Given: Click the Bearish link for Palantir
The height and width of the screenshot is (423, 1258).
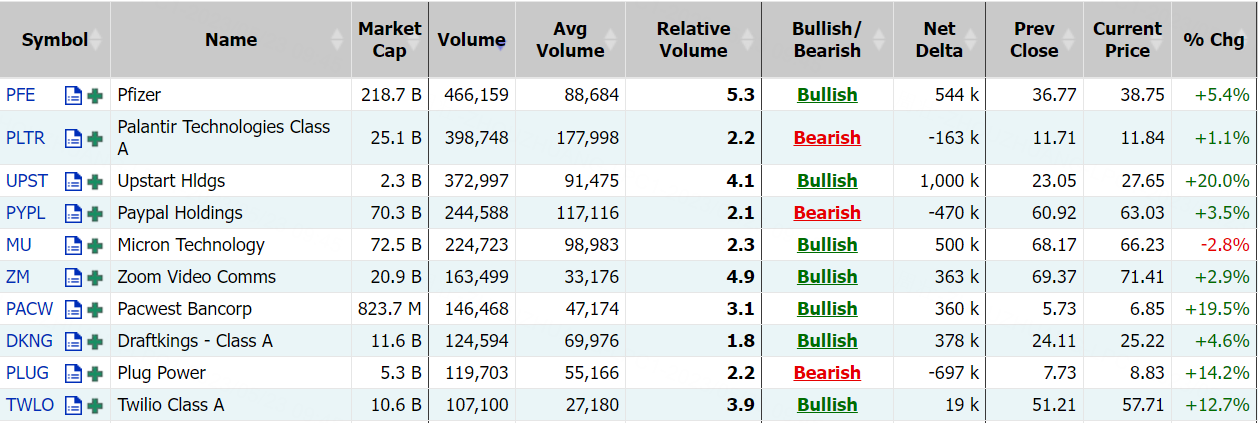Looking at the screenshot, I should (827, 138).
